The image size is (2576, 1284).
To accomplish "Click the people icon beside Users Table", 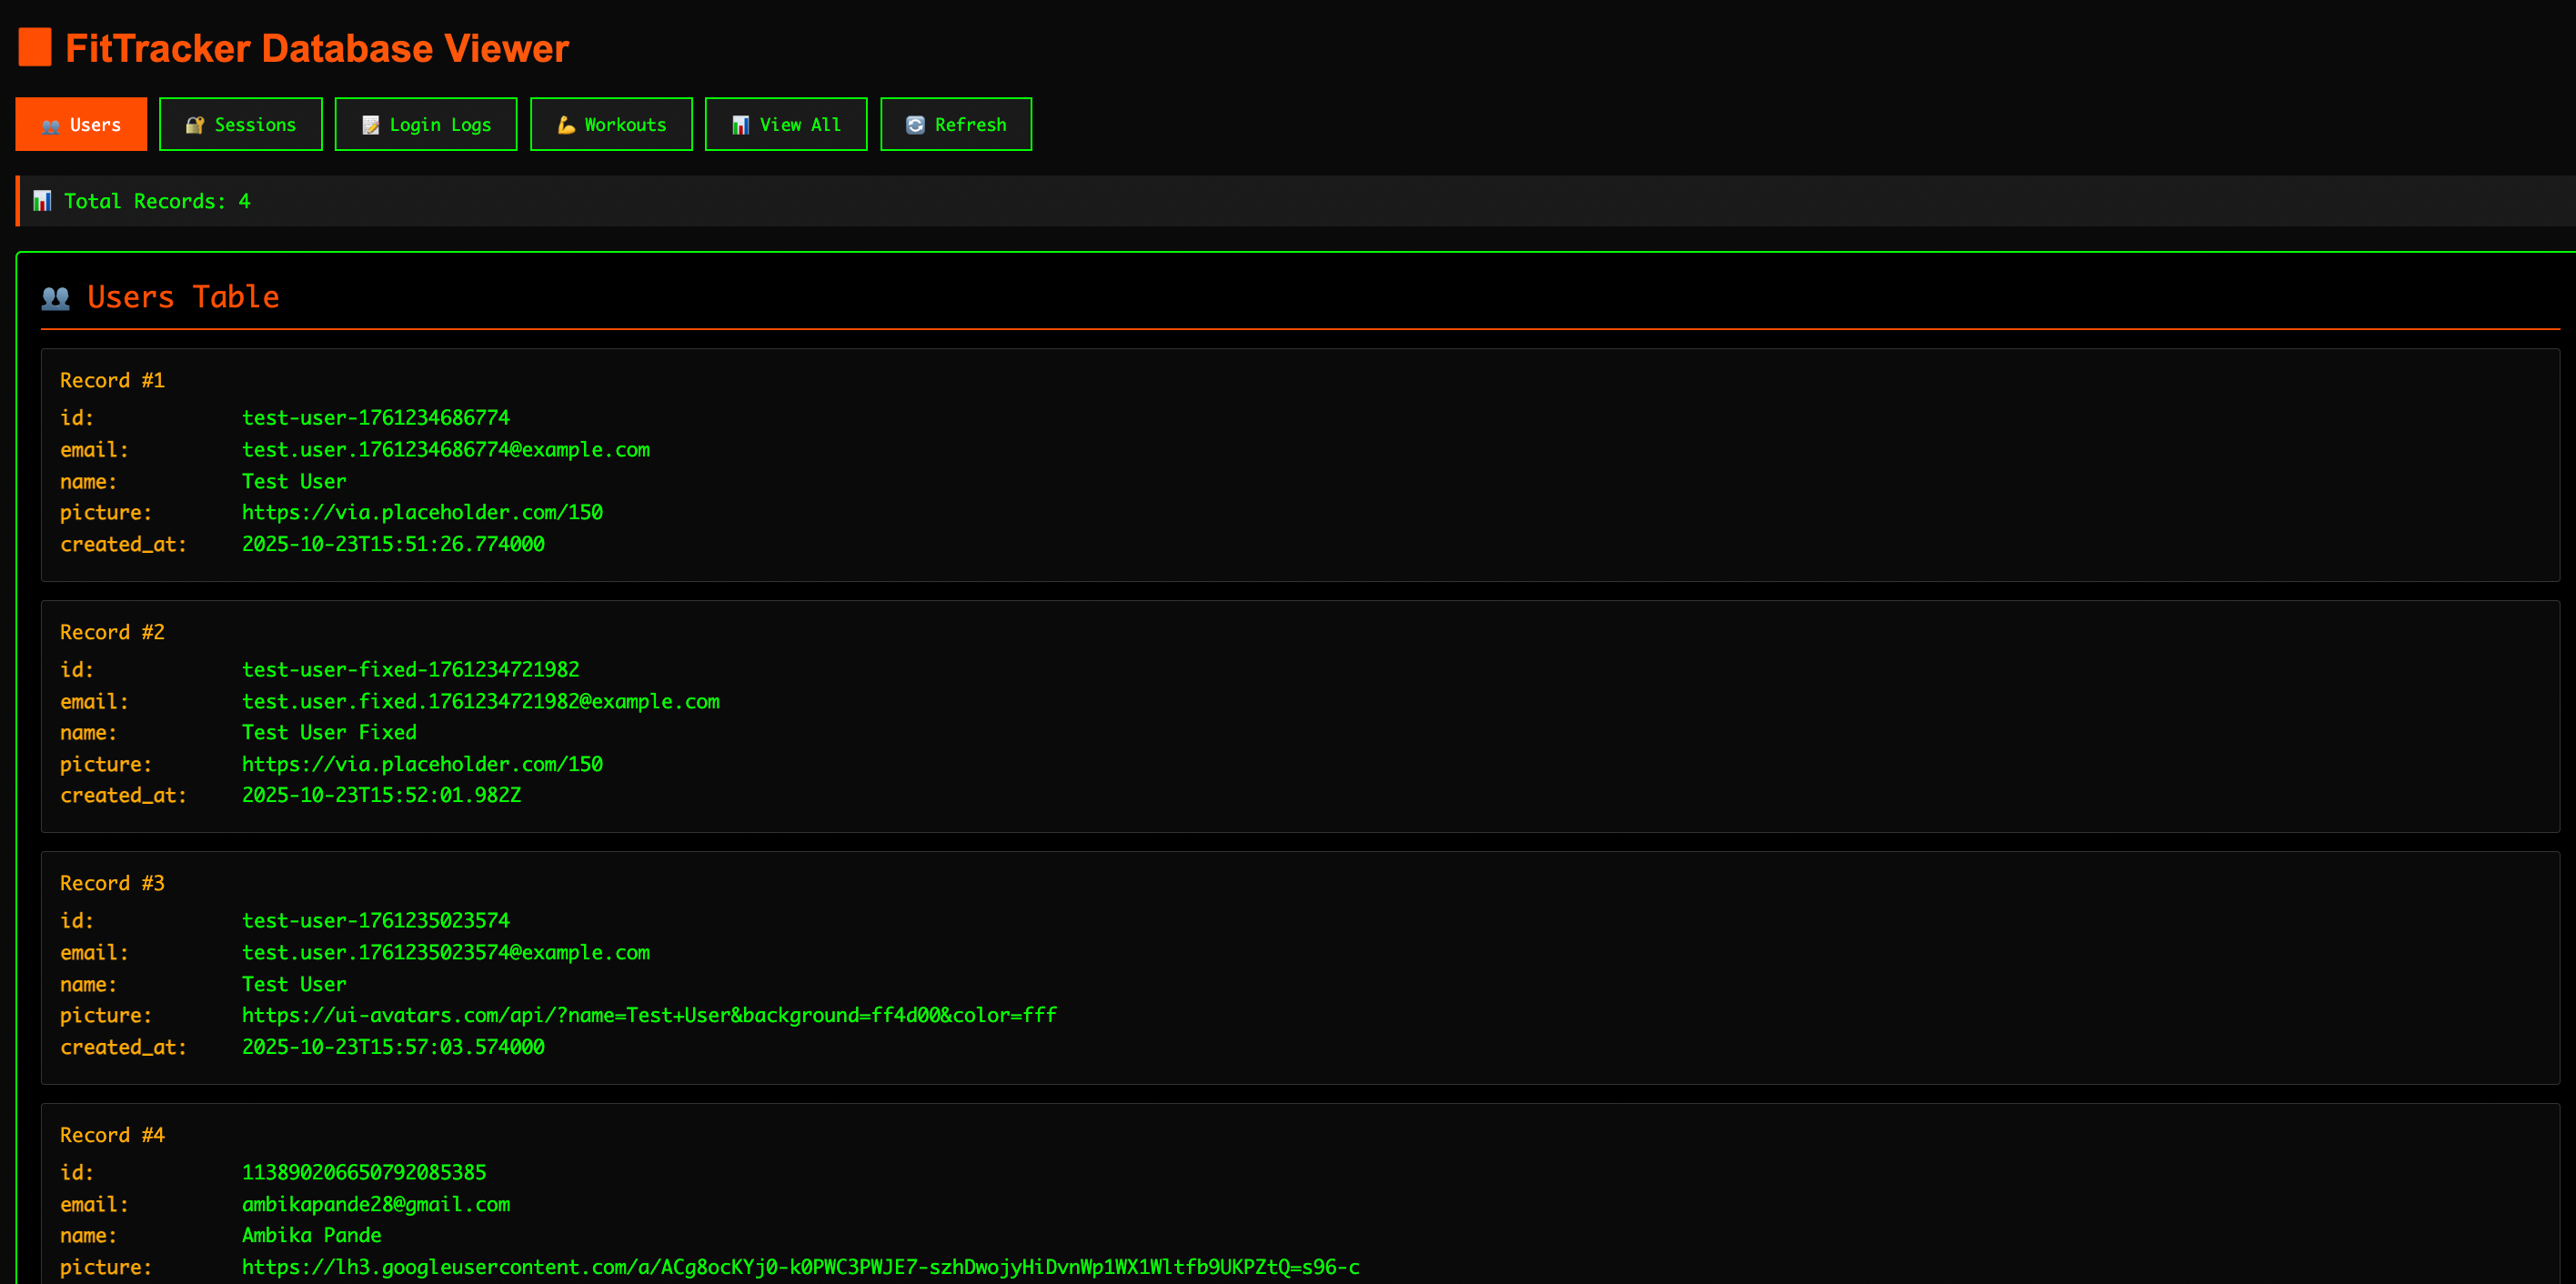I will pyautogui.click(x=56, y=298).
